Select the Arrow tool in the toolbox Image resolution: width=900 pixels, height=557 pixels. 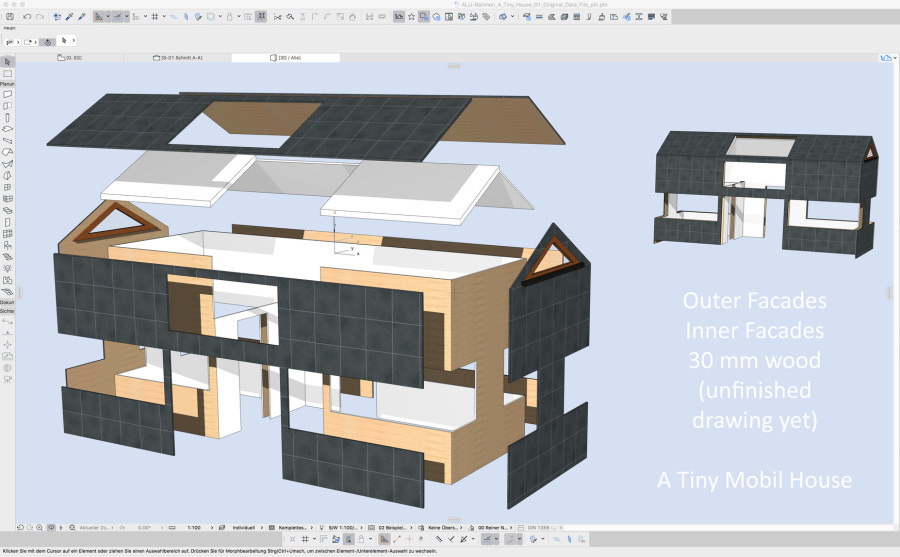pos(7,62)
